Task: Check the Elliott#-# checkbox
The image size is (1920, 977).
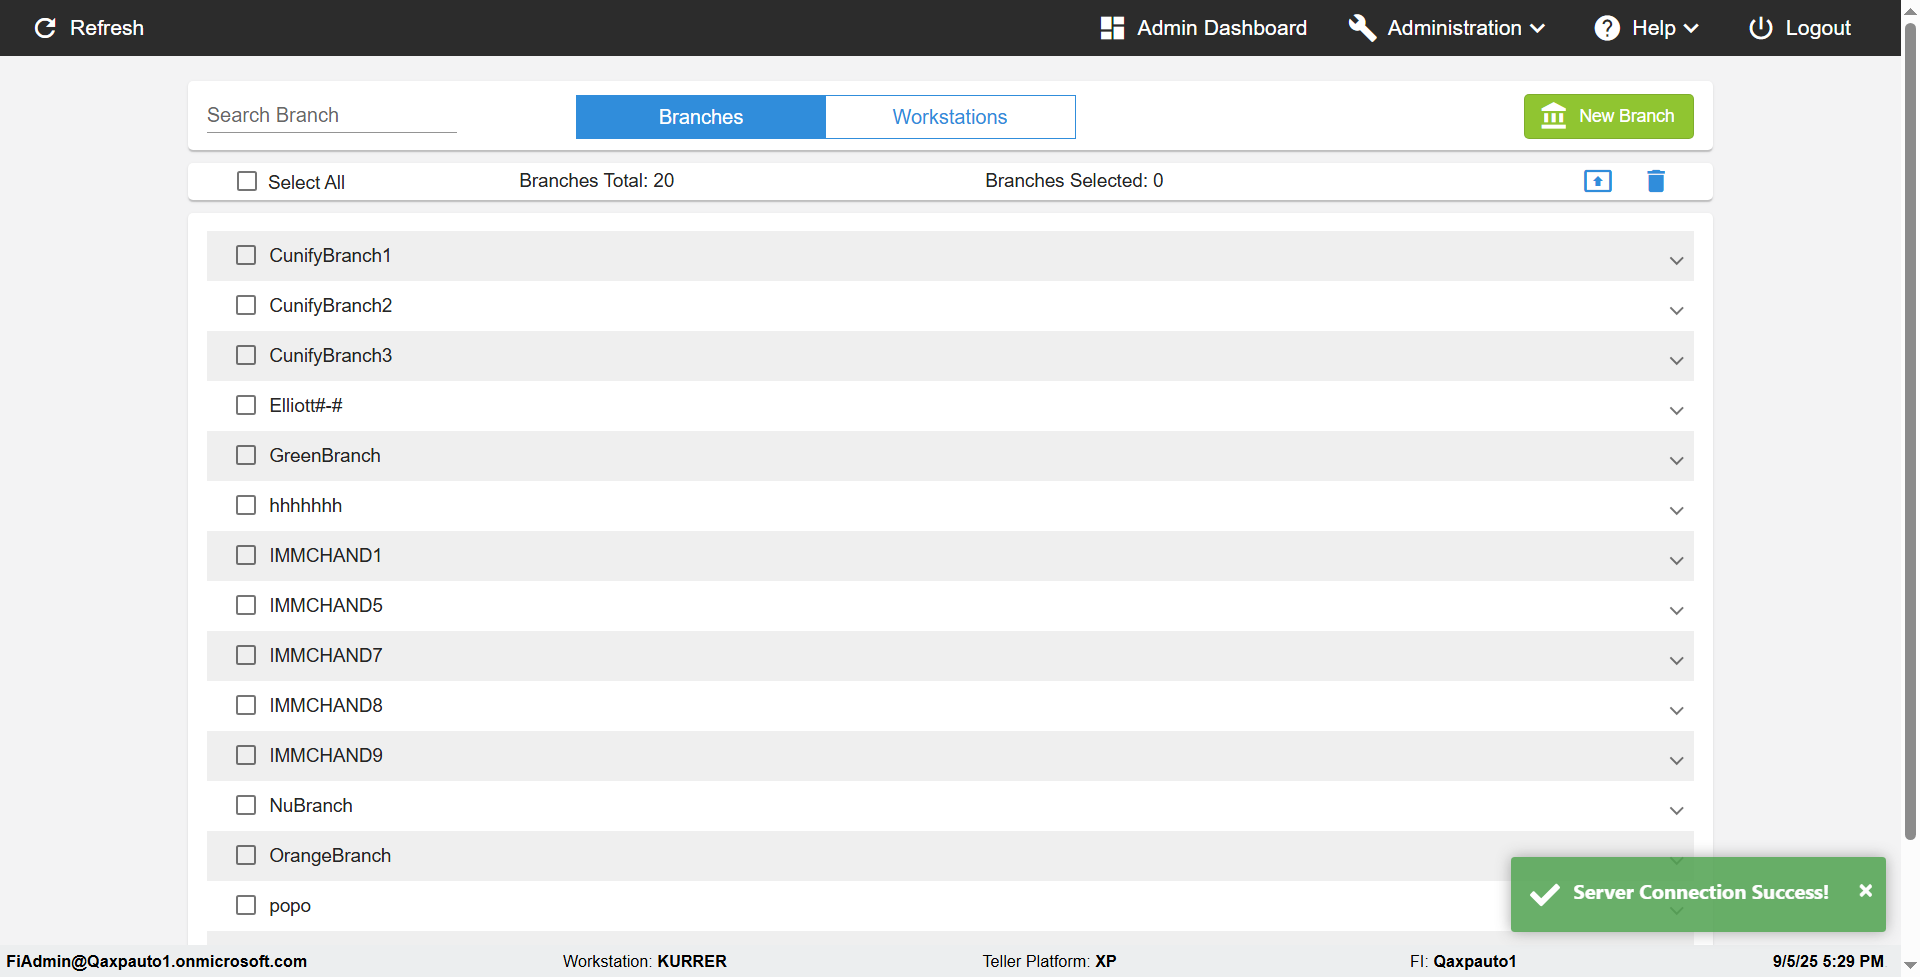Action: [x=246, y=405]
